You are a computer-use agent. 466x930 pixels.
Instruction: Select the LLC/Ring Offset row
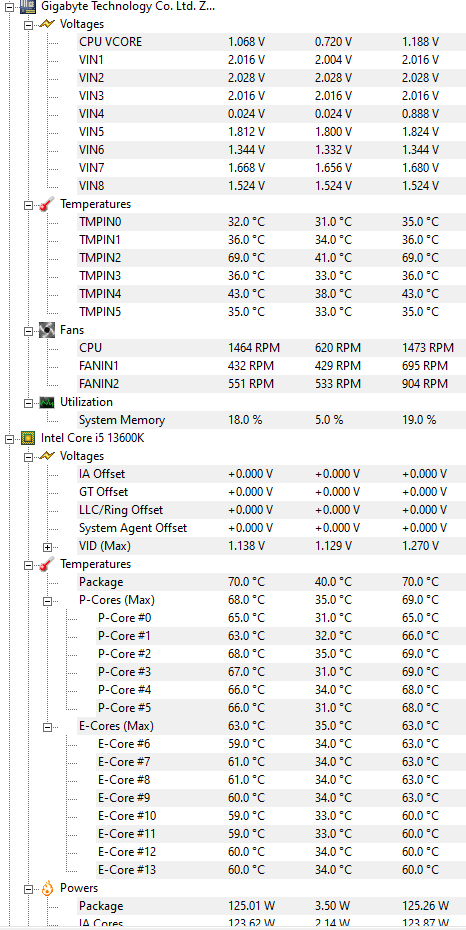pos(271,511)
